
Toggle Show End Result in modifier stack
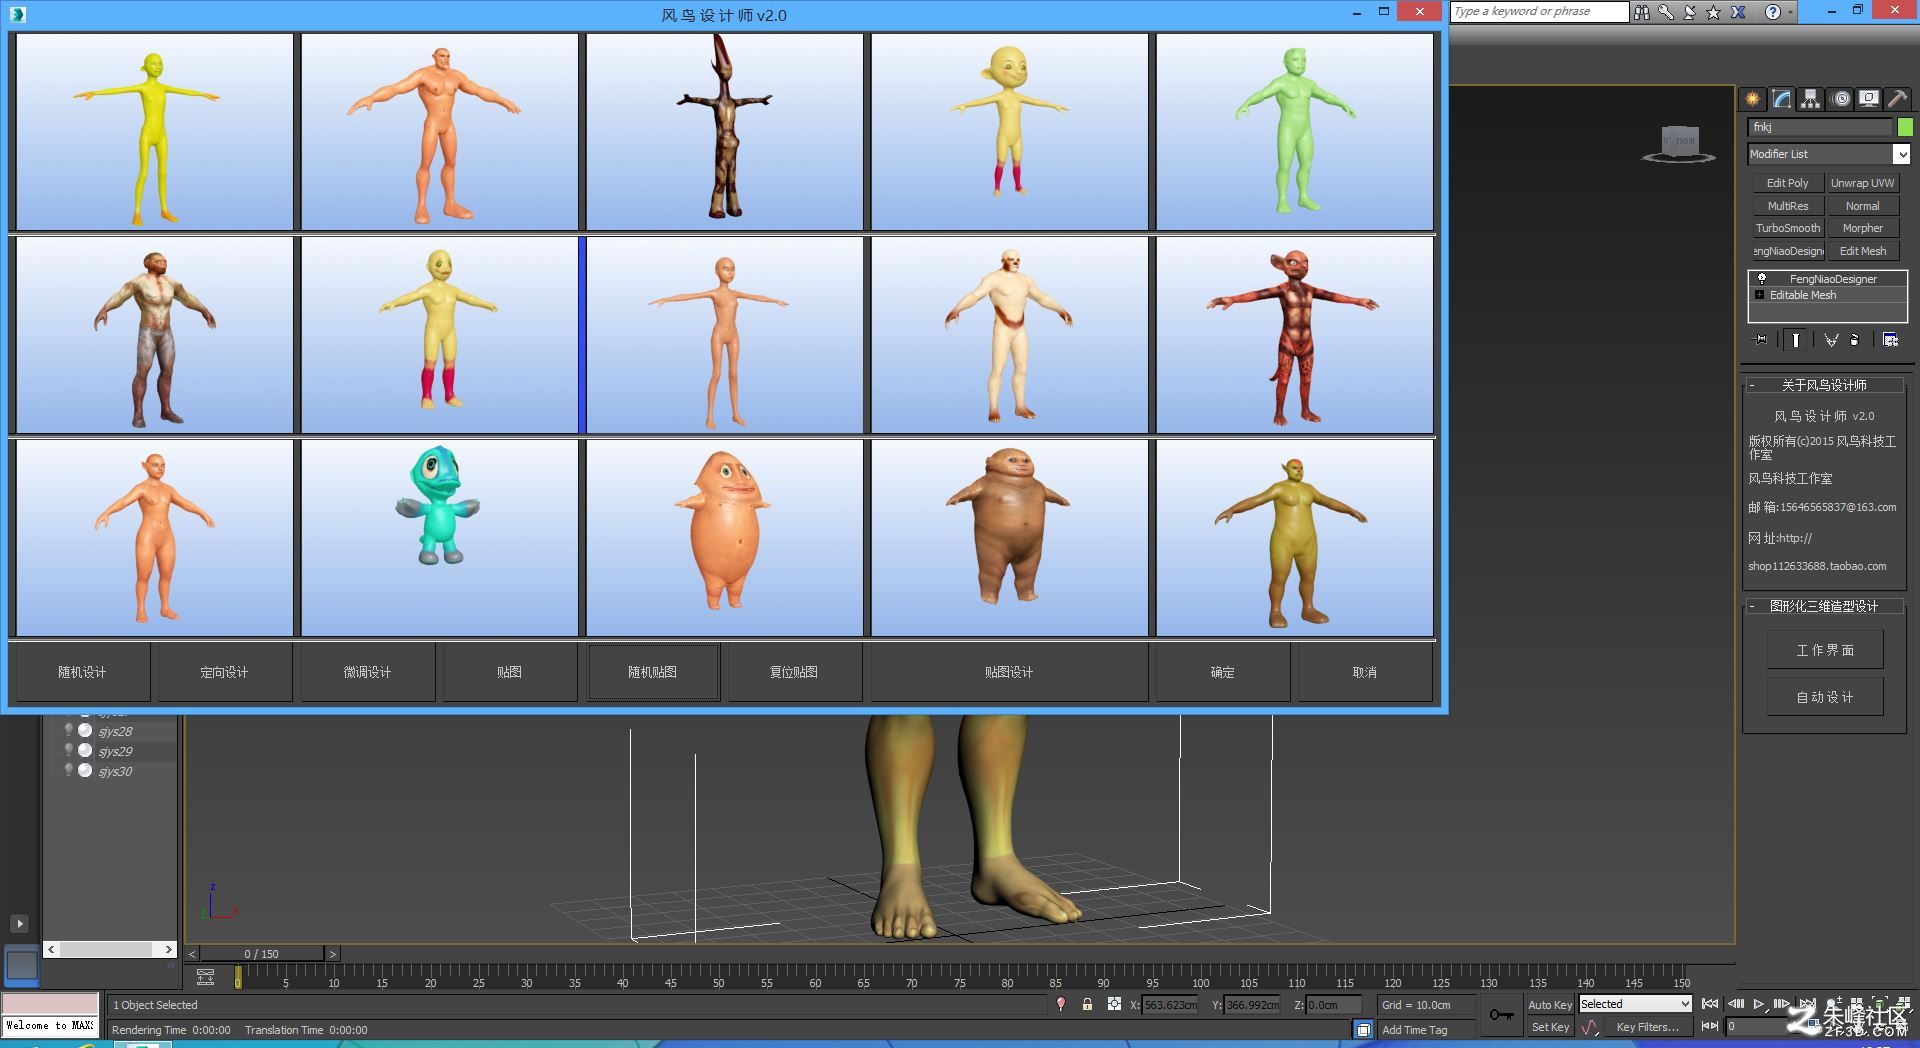pyautogui.click(x=1796, y=340)
